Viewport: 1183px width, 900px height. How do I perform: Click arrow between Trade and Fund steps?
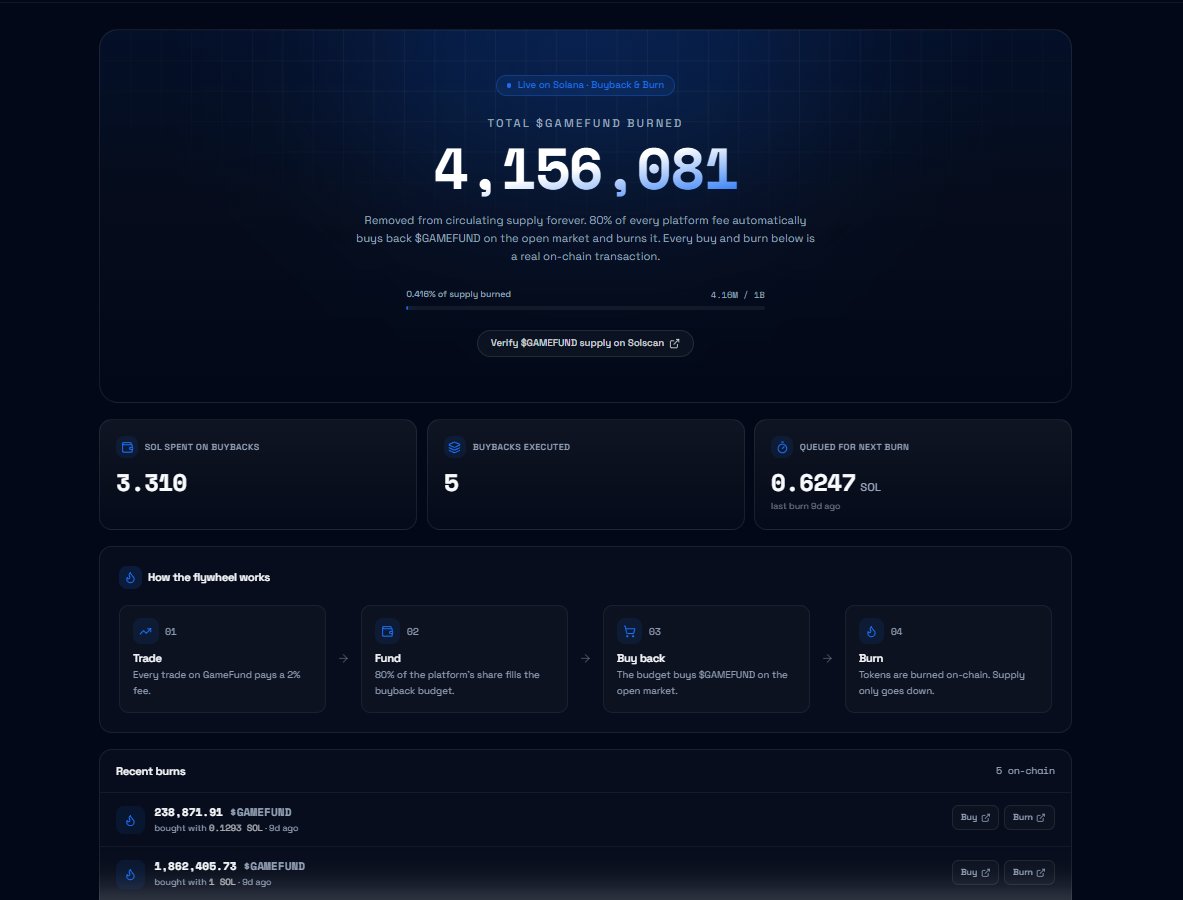(x=343, y=659)
